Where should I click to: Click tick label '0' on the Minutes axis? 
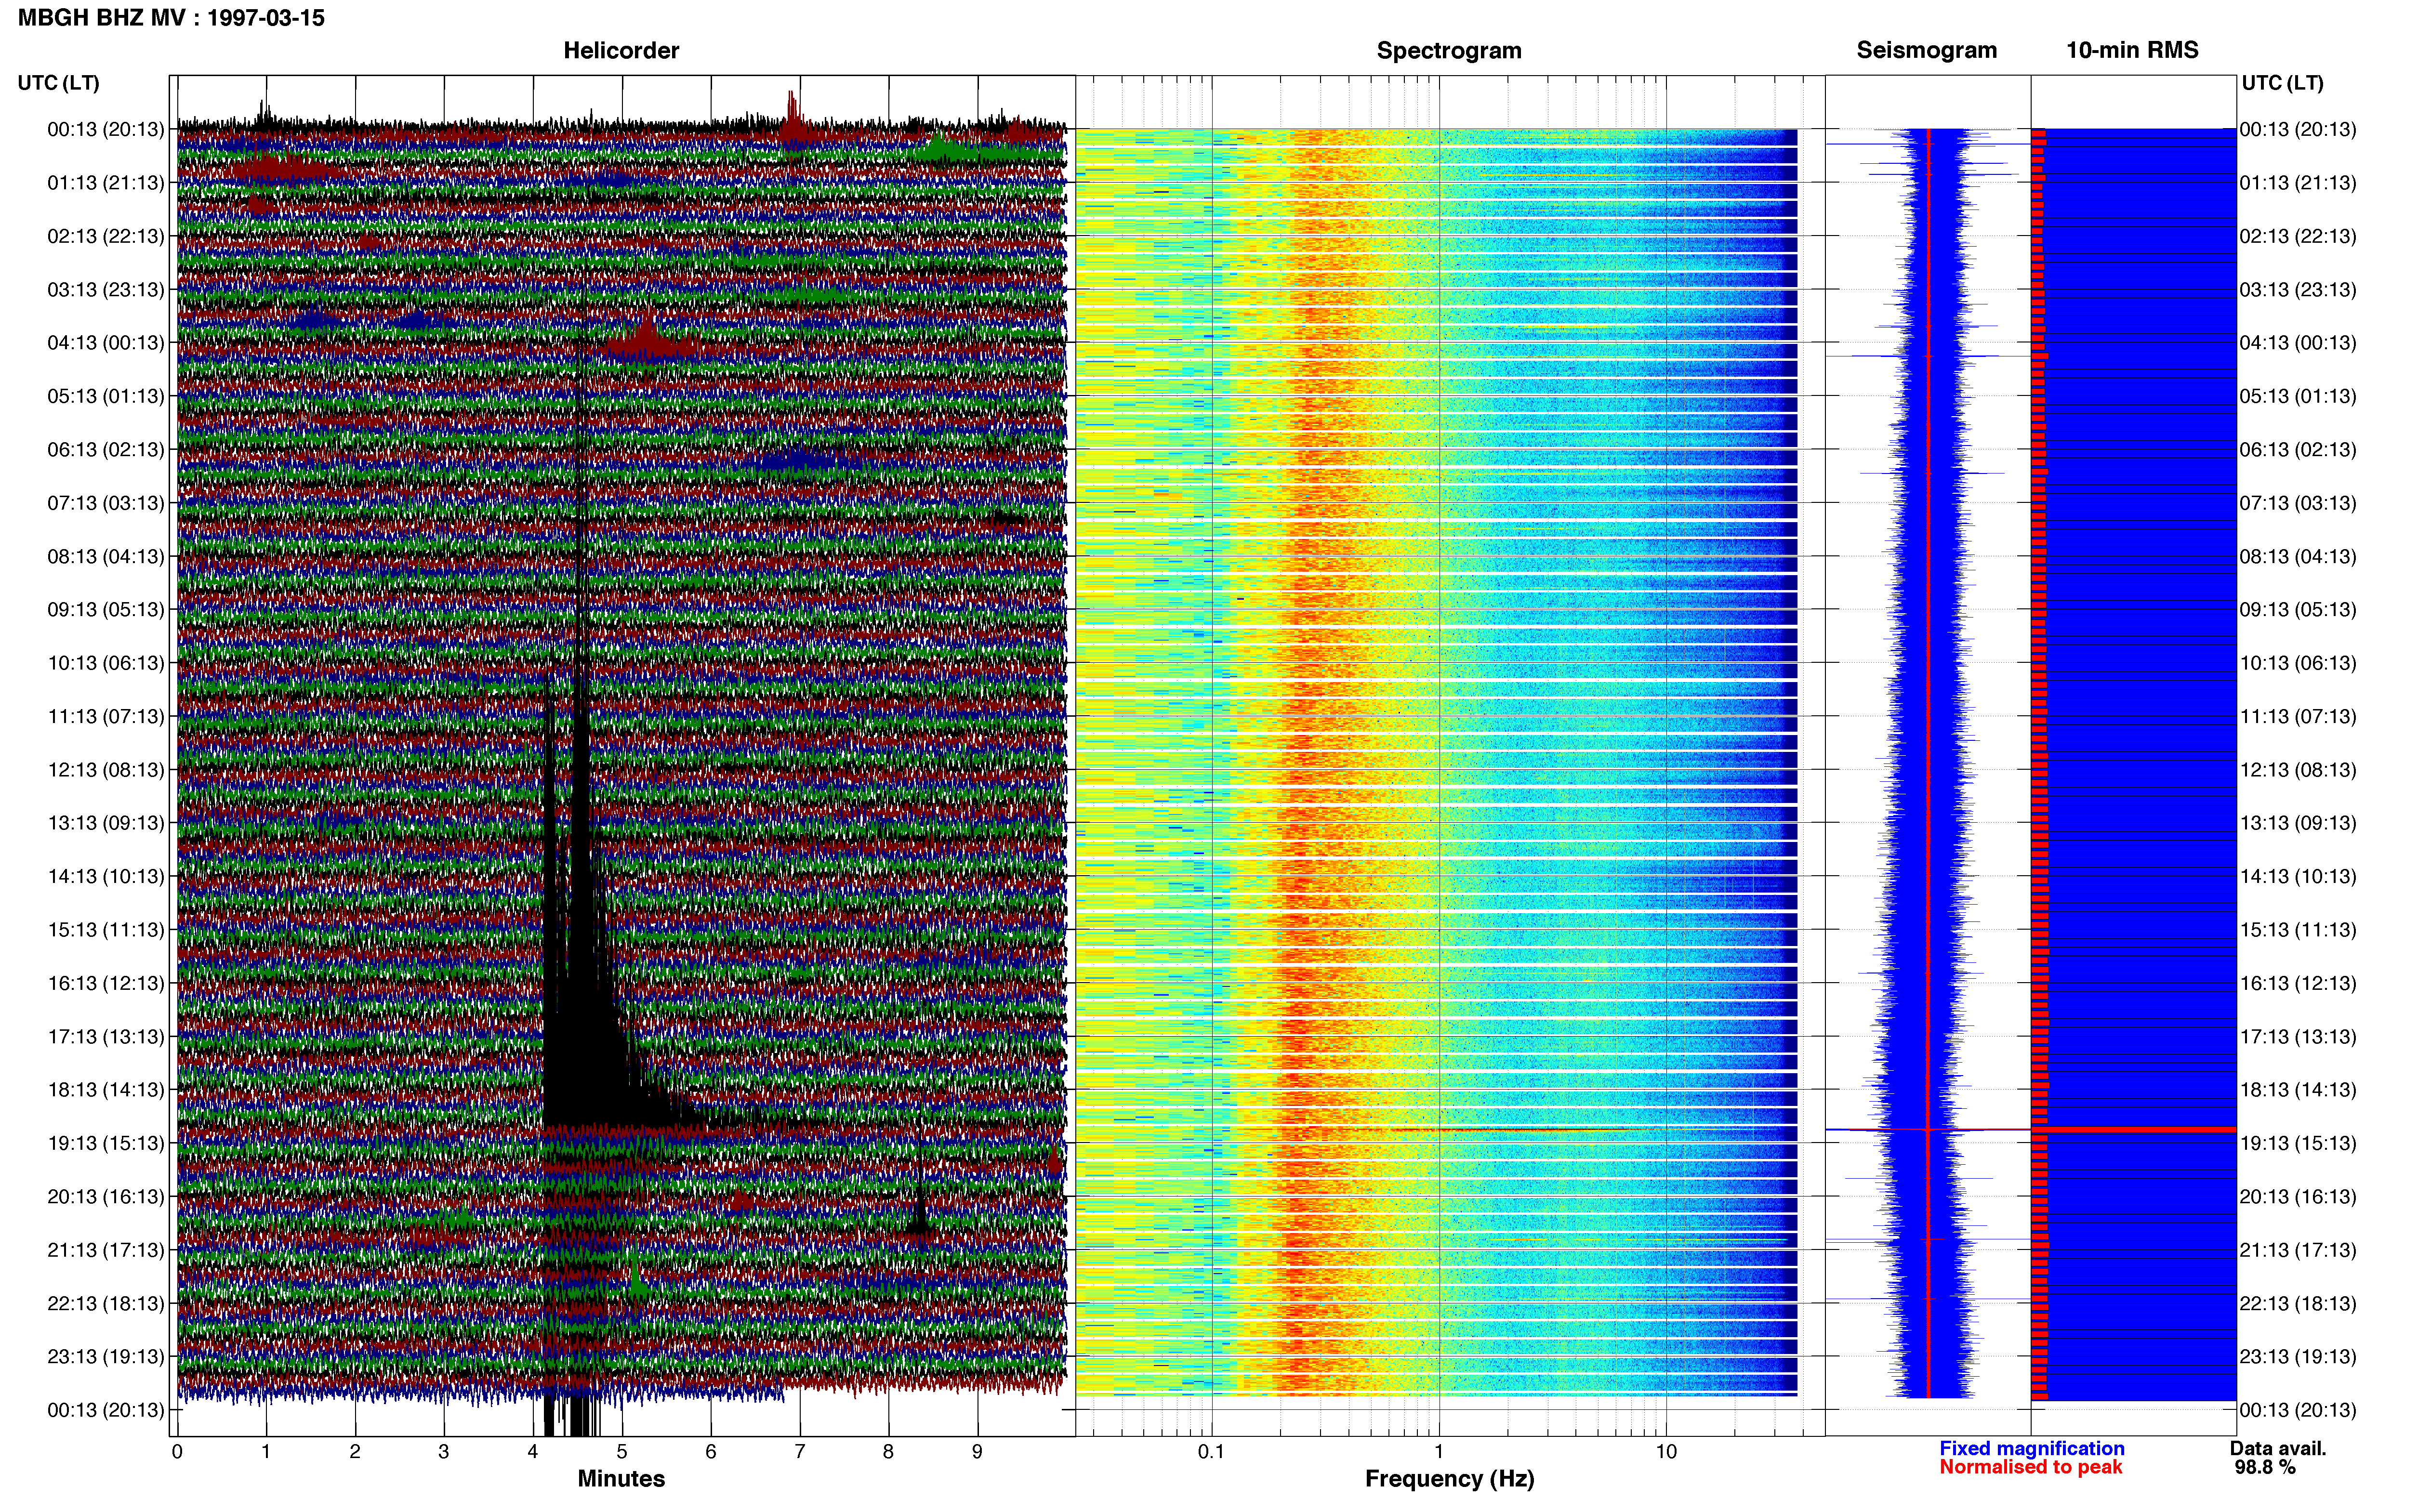point(177,1452)
